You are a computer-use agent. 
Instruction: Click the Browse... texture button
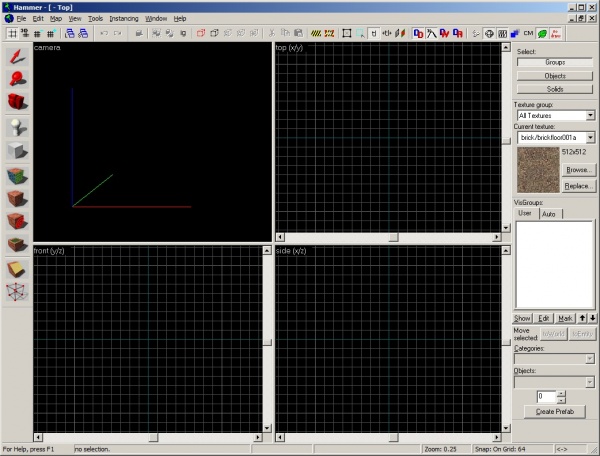(x=578, y=170)
